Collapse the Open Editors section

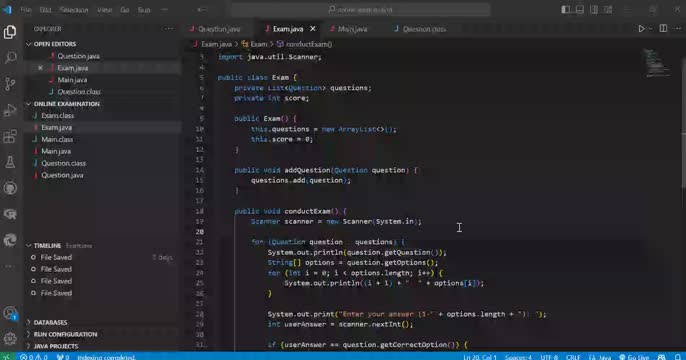[55, 44]
